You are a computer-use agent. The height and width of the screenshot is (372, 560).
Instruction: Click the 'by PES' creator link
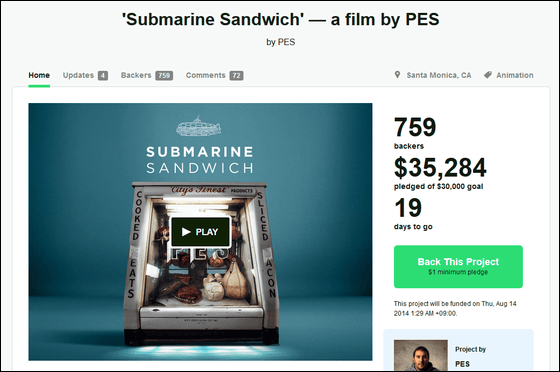(x=281, y=42)
